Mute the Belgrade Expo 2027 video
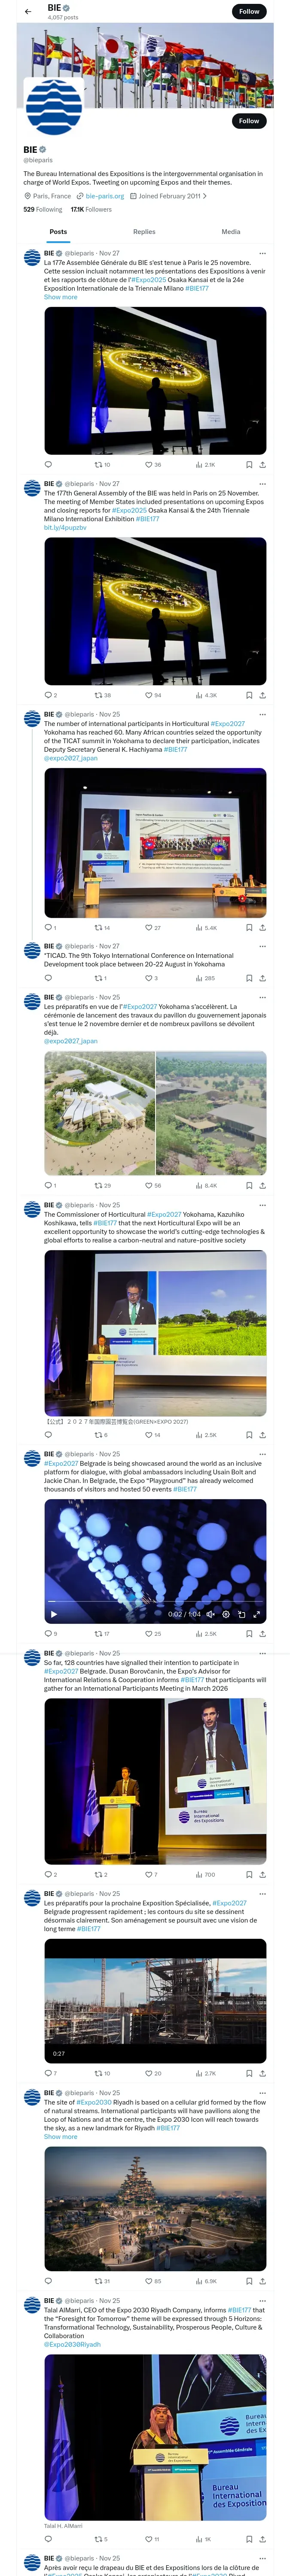The image size is (290, 2576). click(211, 1614)
